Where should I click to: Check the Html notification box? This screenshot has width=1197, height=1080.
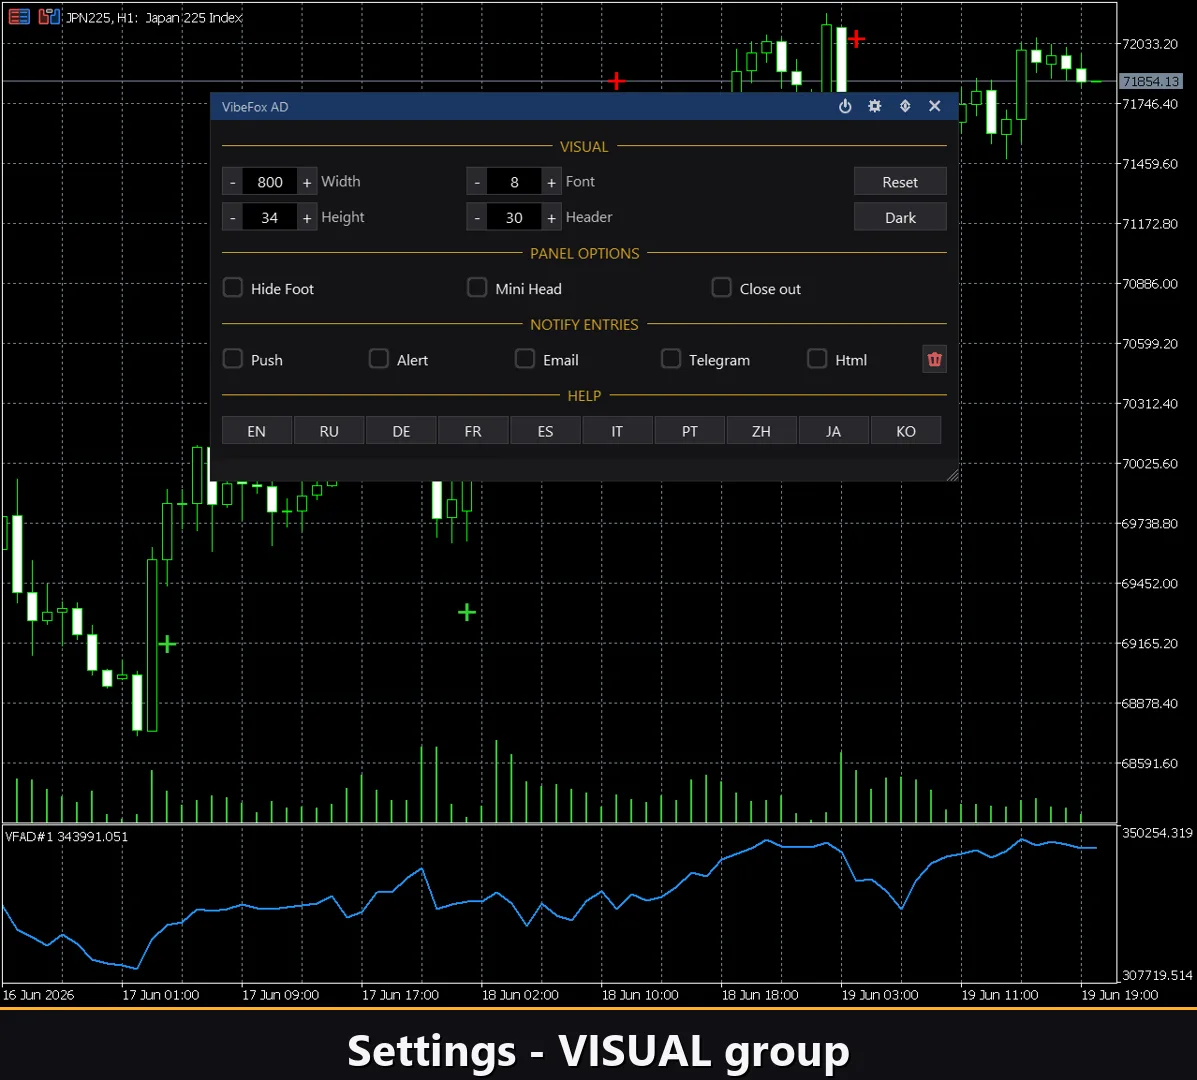pos(817,359)
